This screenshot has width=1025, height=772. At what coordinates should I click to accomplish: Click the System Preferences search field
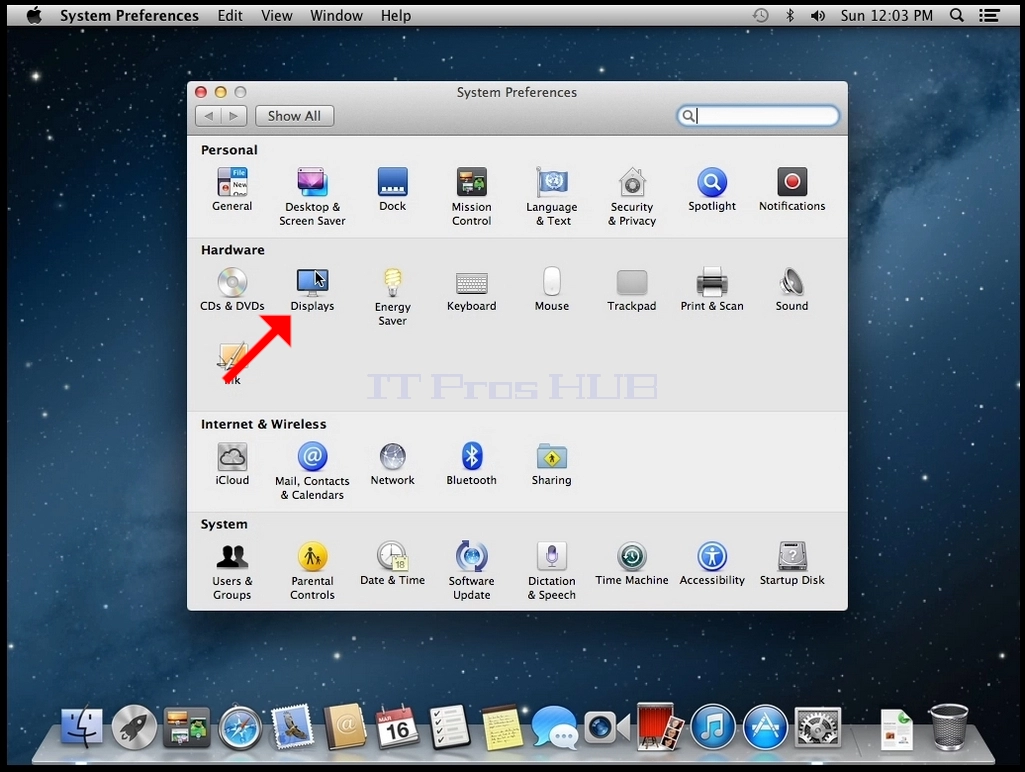click(x=758, y=116)
